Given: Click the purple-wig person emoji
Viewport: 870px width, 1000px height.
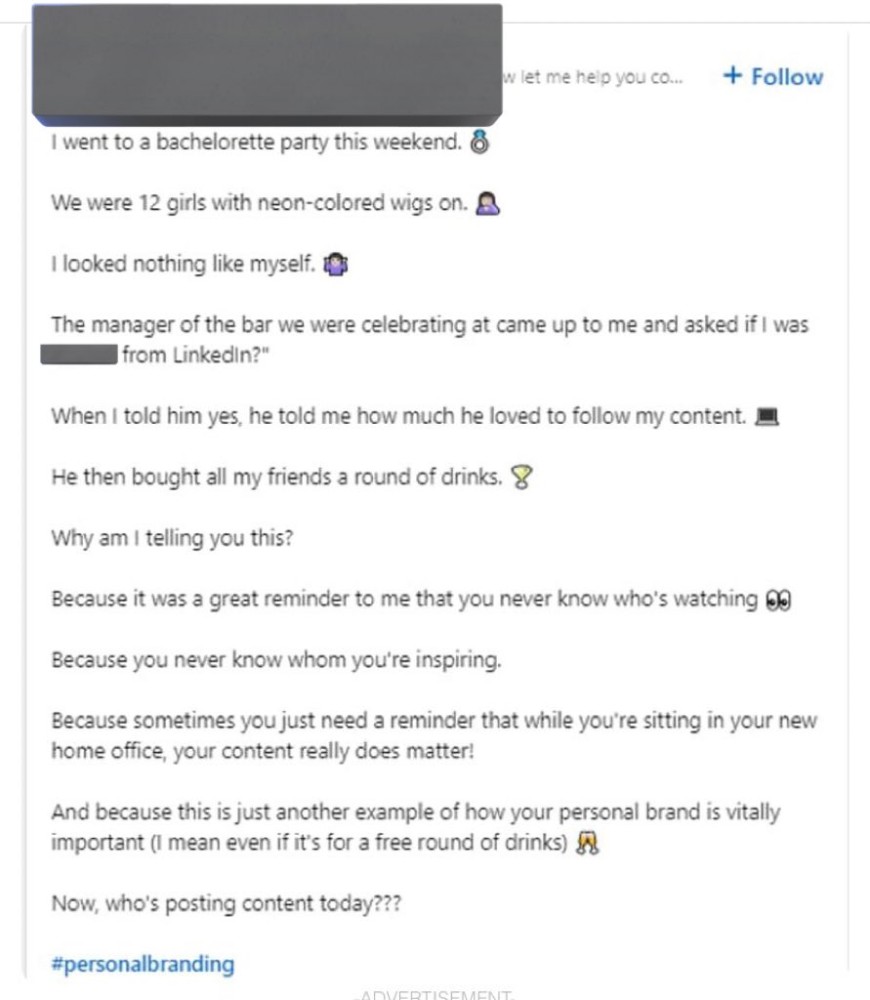Looking at the screenshot, I should pyautogui.click(x=488, y=205).
